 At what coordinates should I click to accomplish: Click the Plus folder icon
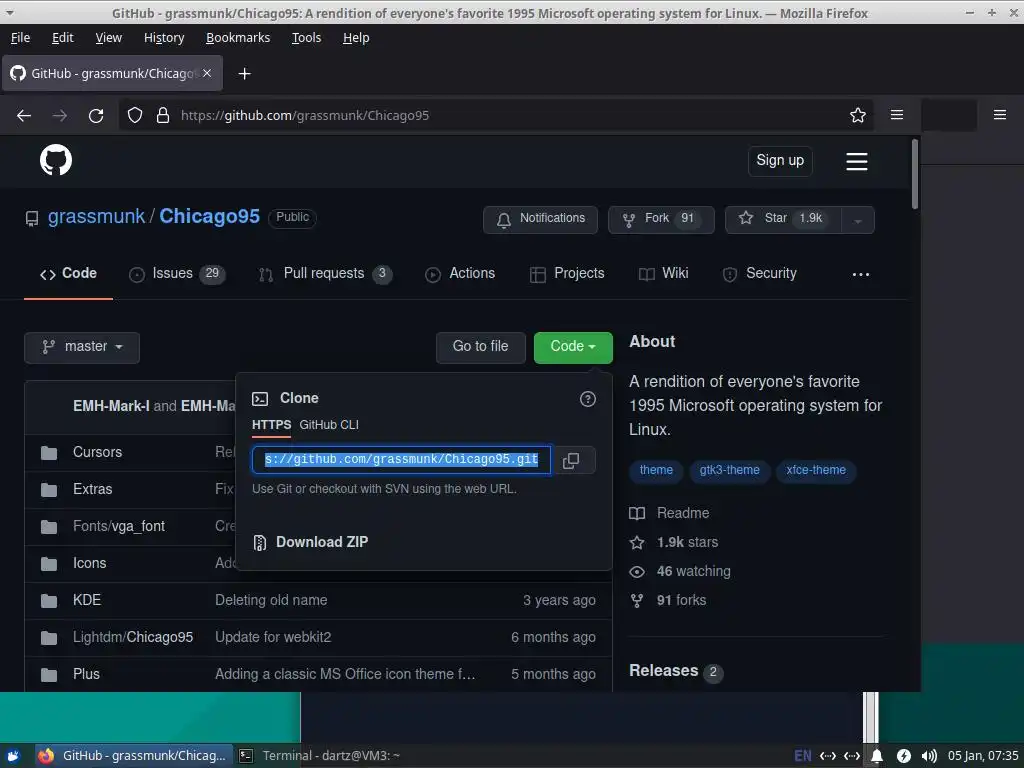click(x=49, y=675)
